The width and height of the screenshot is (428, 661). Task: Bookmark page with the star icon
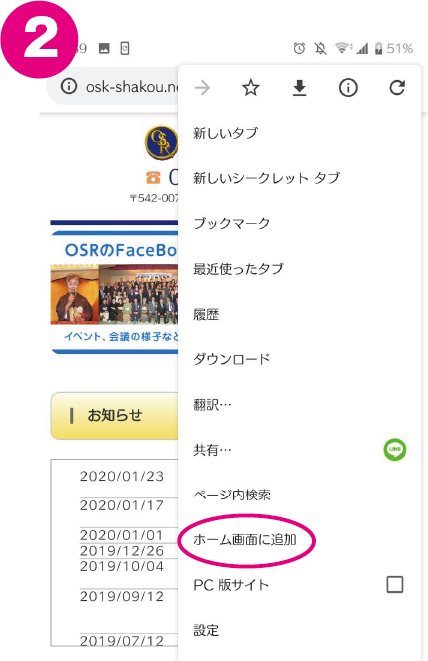(250, 88)
